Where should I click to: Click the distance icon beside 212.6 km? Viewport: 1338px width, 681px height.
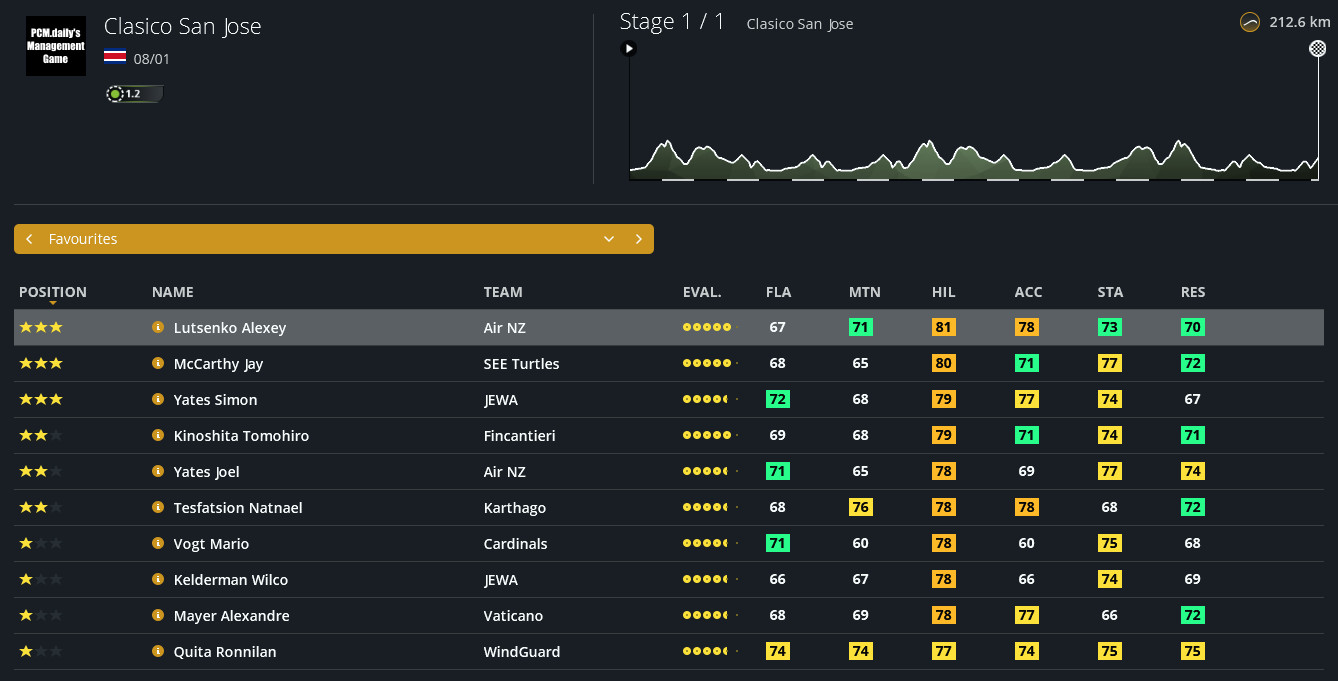(x=1249, y=22)
